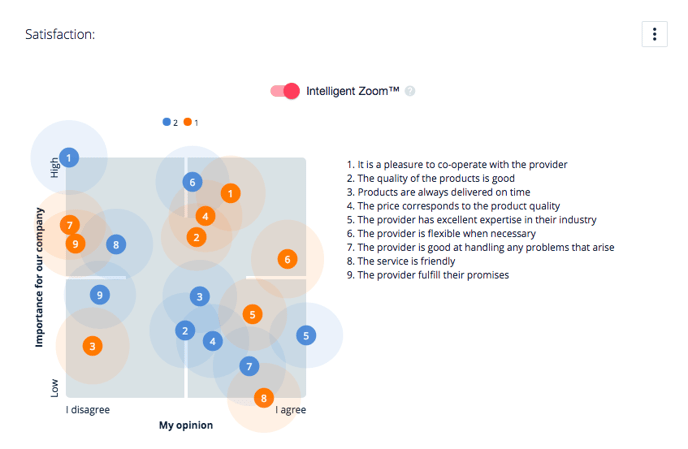
Task: Click orange bubble number 3
Action: (x=93, y=346)
